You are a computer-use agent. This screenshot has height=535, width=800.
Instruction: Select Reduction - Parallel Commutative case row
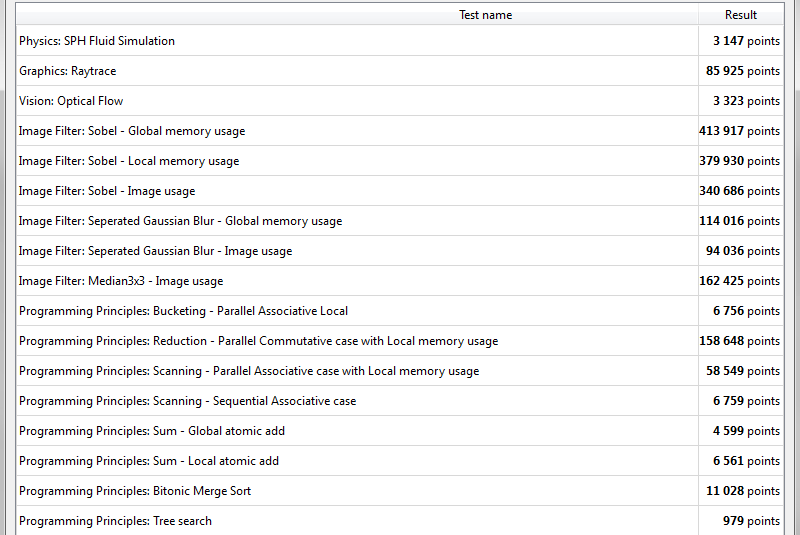click(x=258, y=341)
